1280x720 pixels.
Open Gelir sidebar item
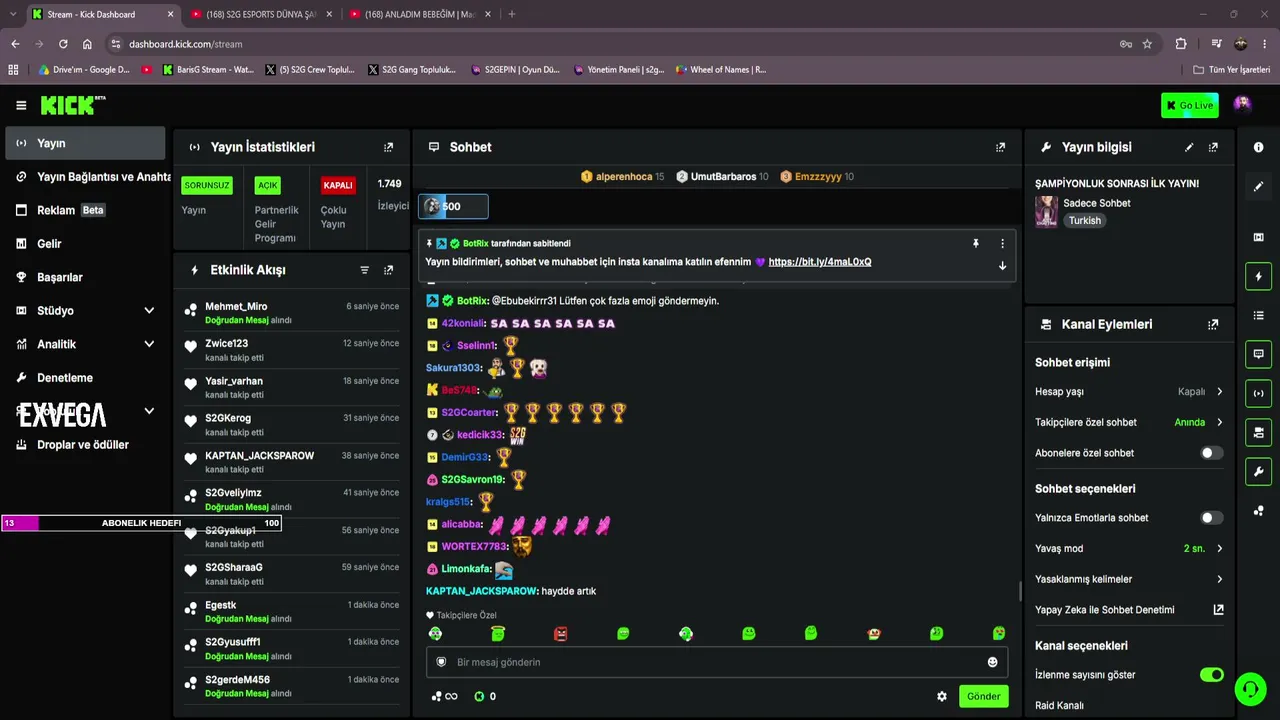click(85, 244)
